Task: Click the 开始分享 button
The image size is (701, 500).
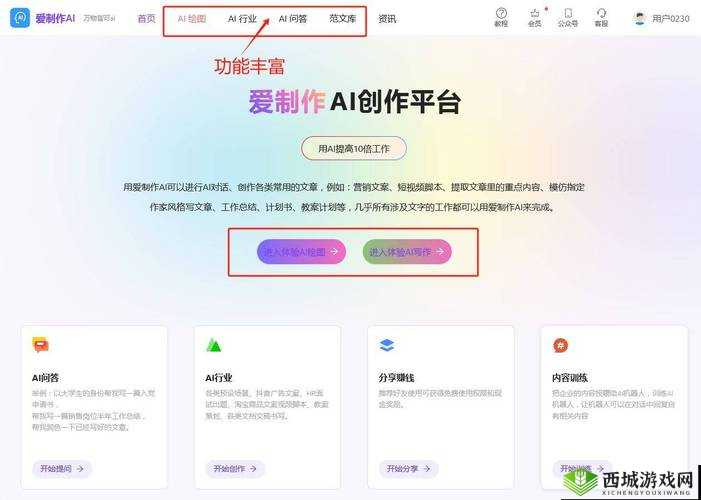Action: [x=409, y=469]
